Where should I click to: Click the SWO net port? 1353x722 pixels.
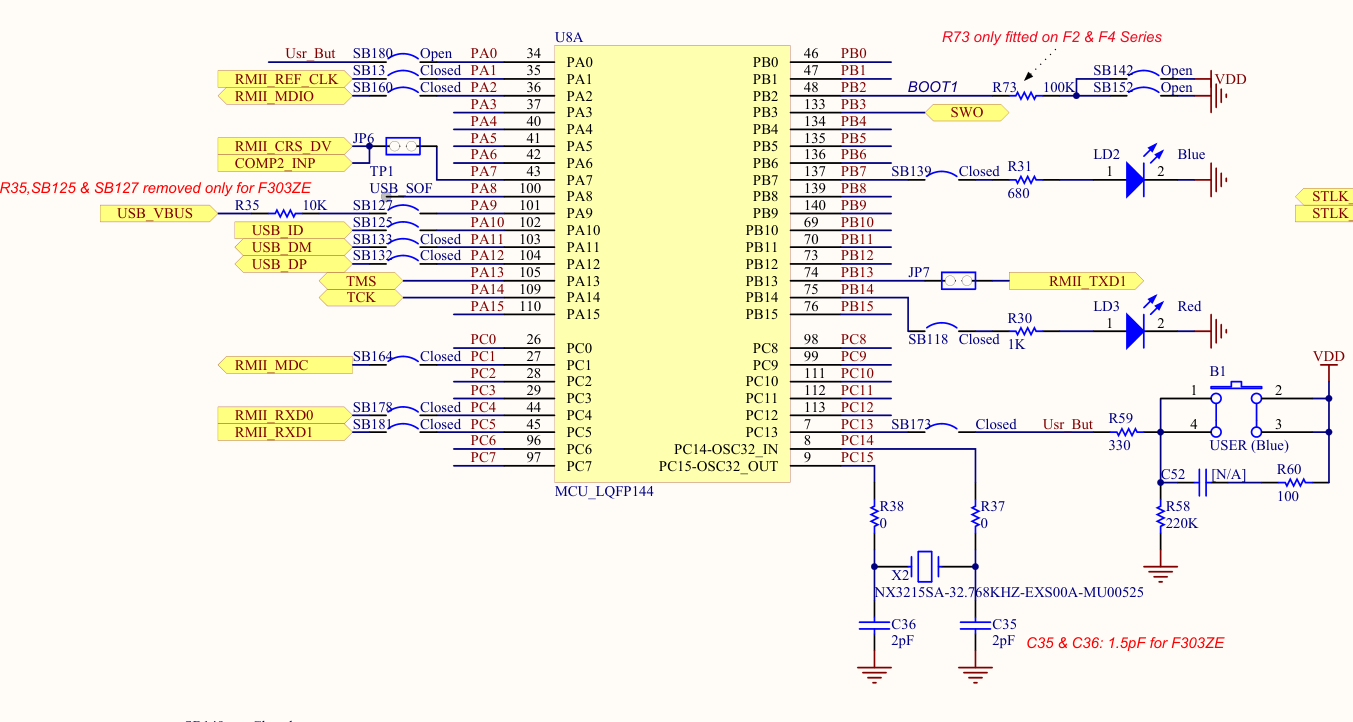tap(967, 113)
